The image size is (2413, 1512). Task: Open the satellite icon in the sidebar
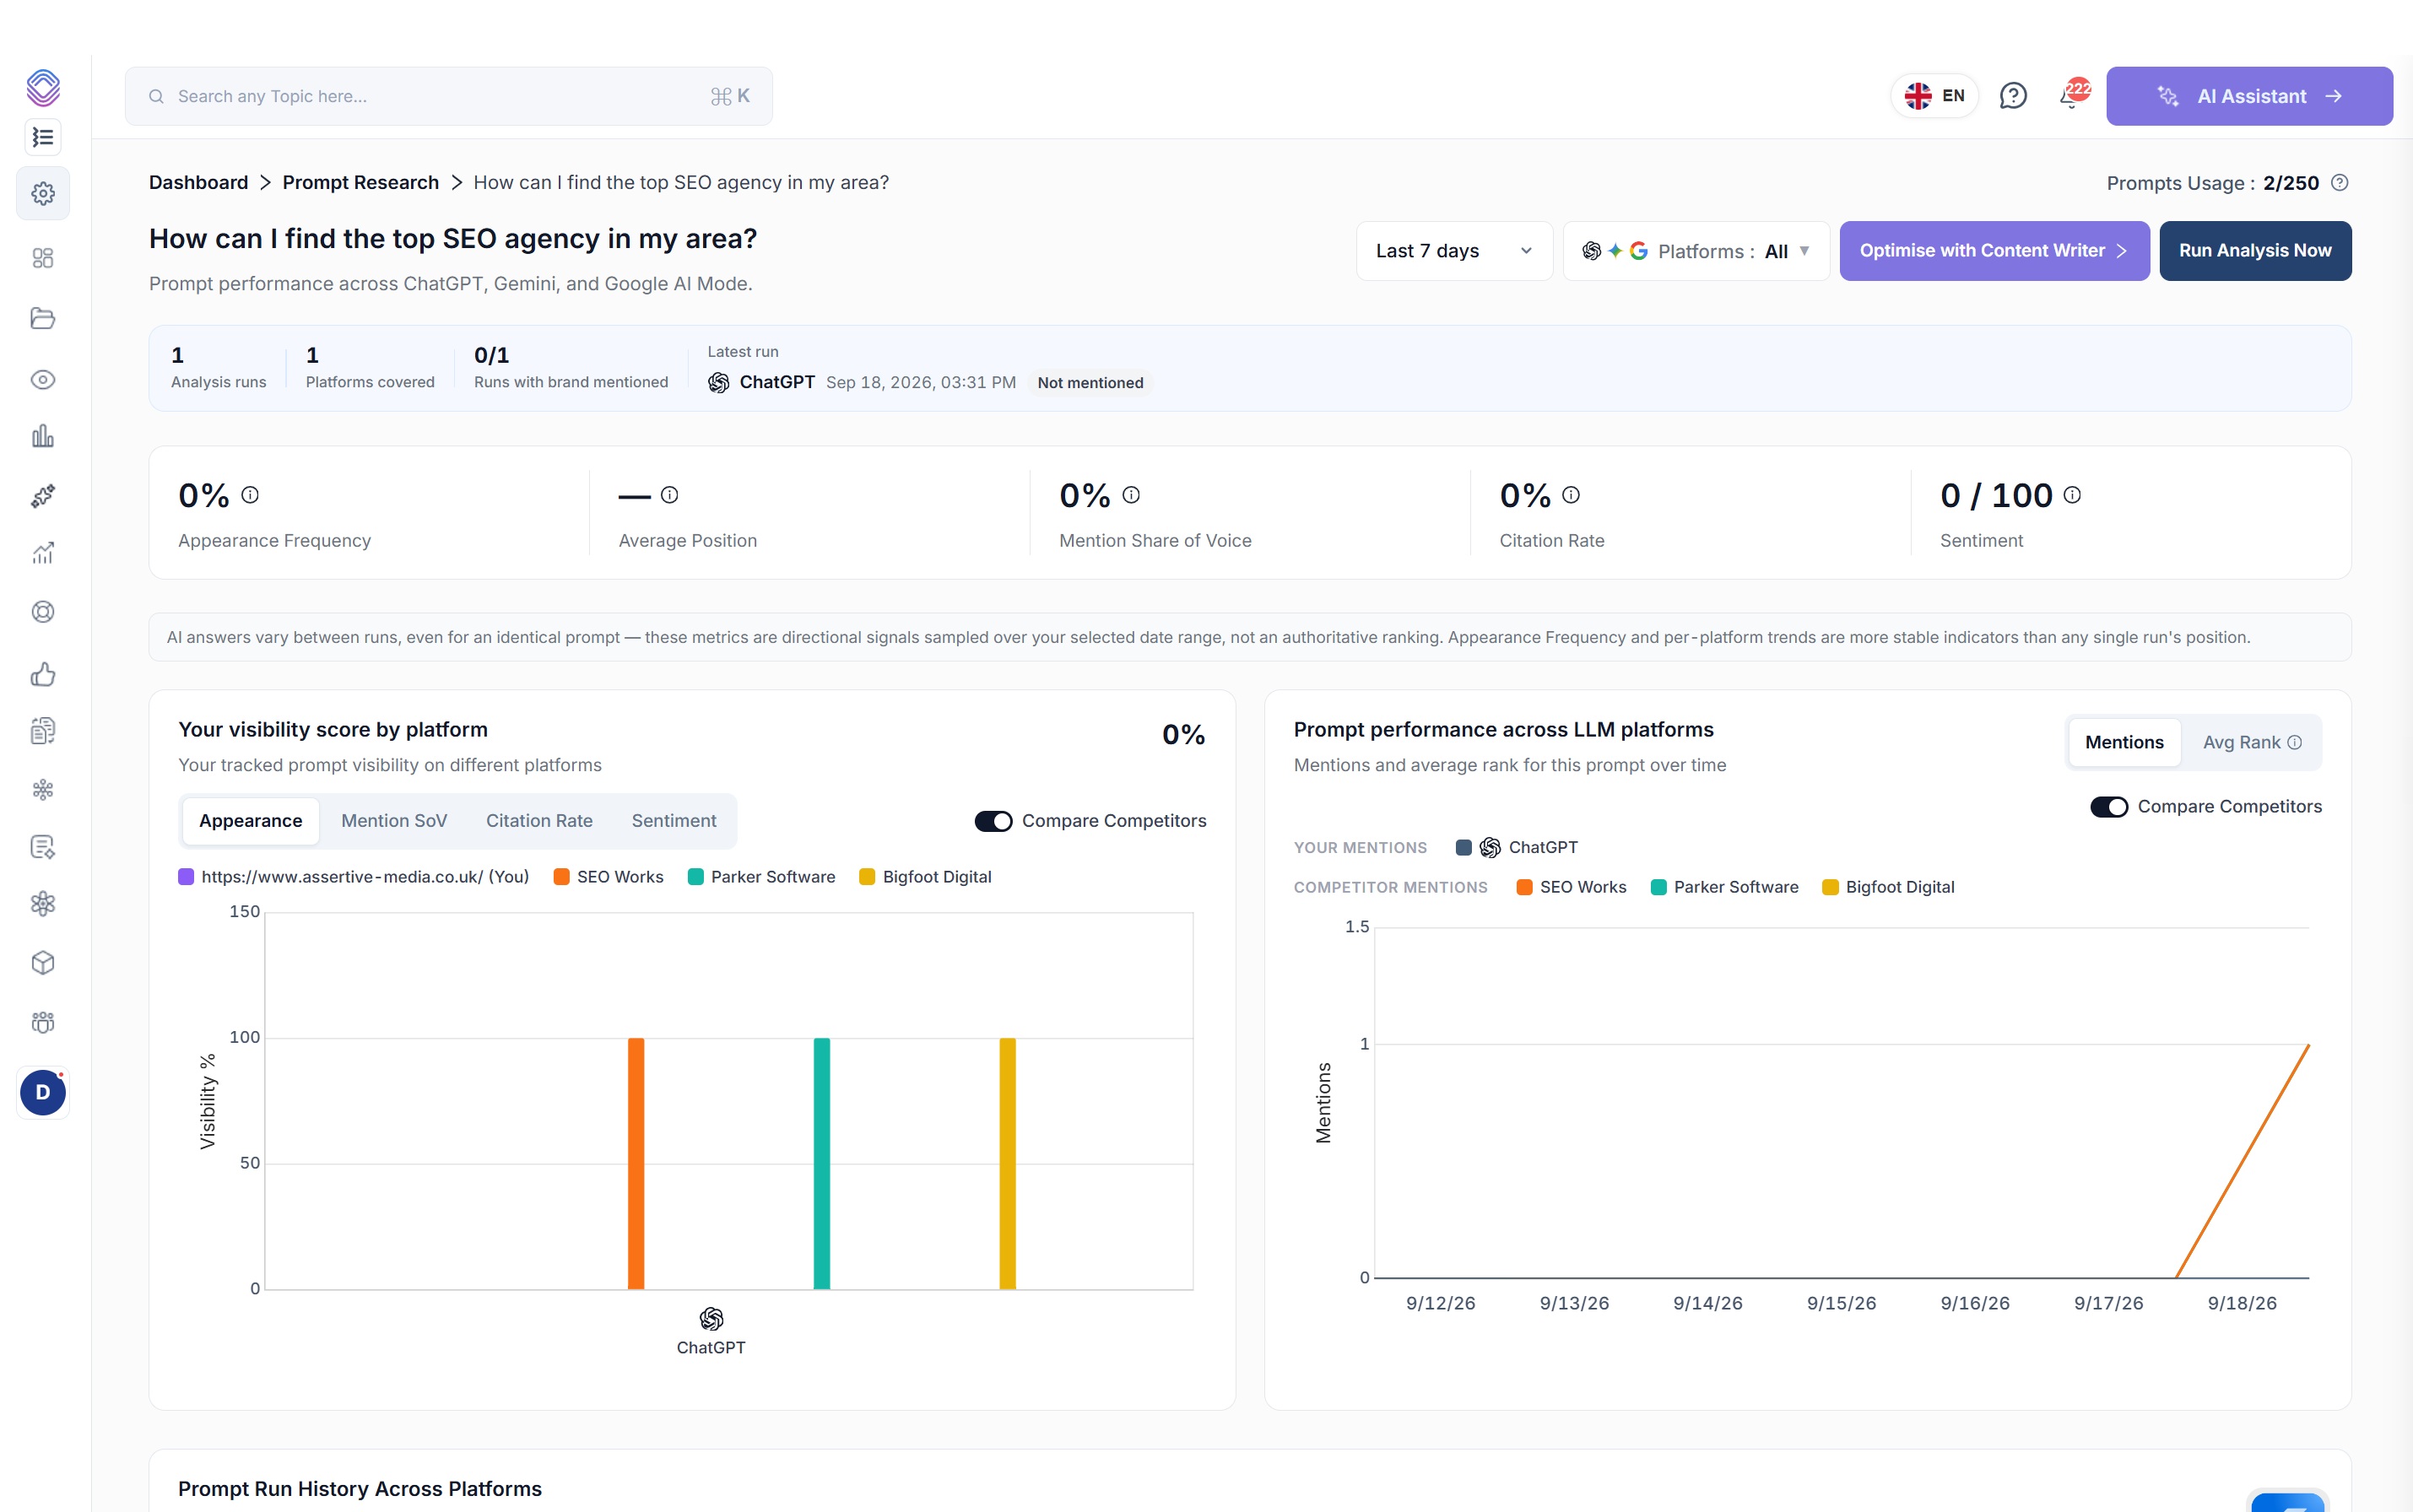coord(43,495)
